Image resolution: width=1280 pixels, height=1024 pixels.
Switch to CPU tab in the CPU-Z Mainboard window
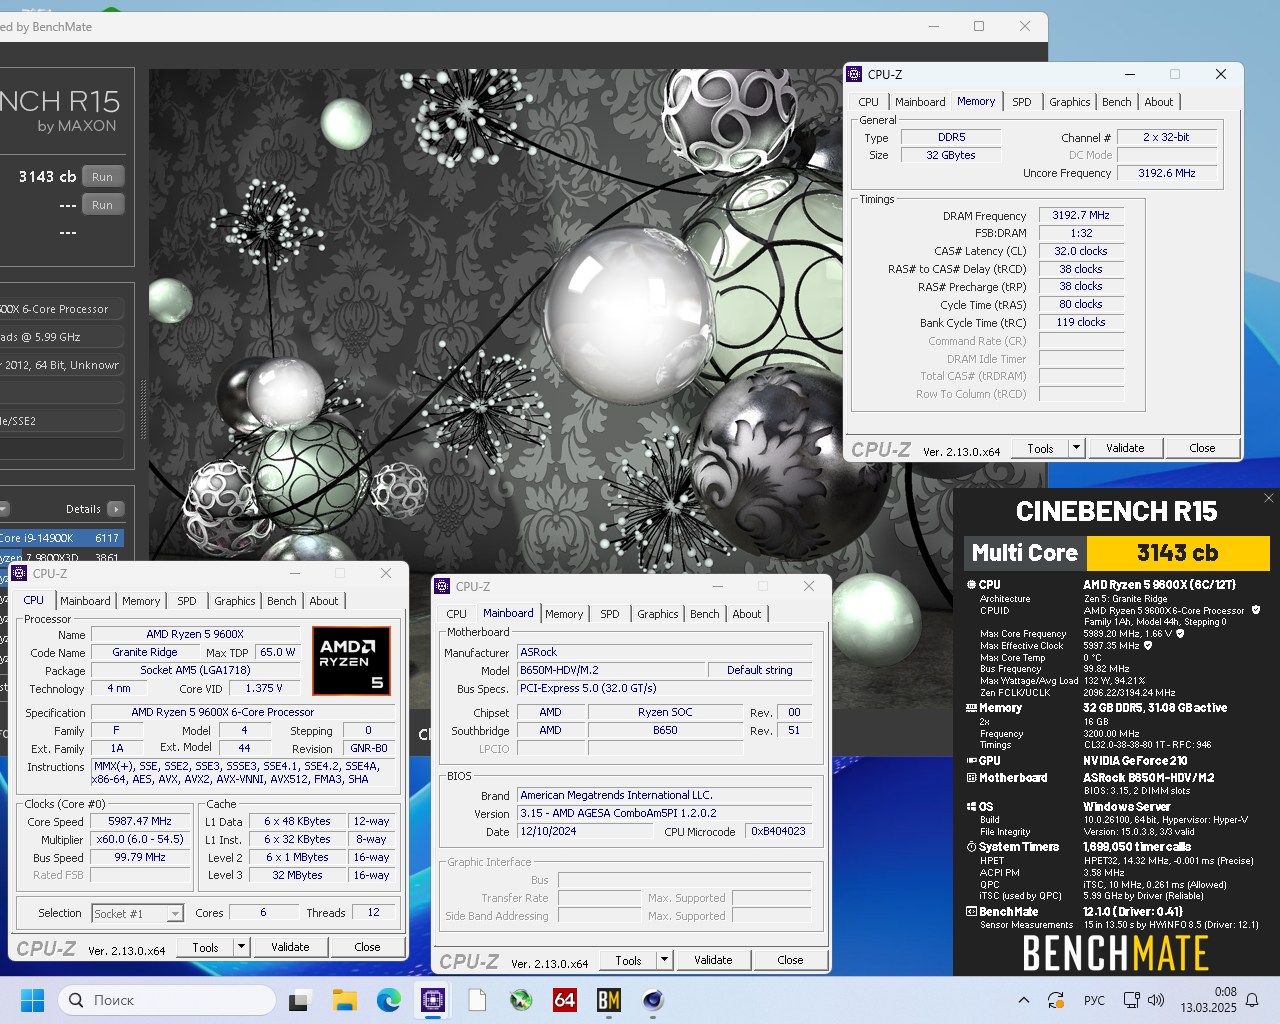(x=456, y=614)
